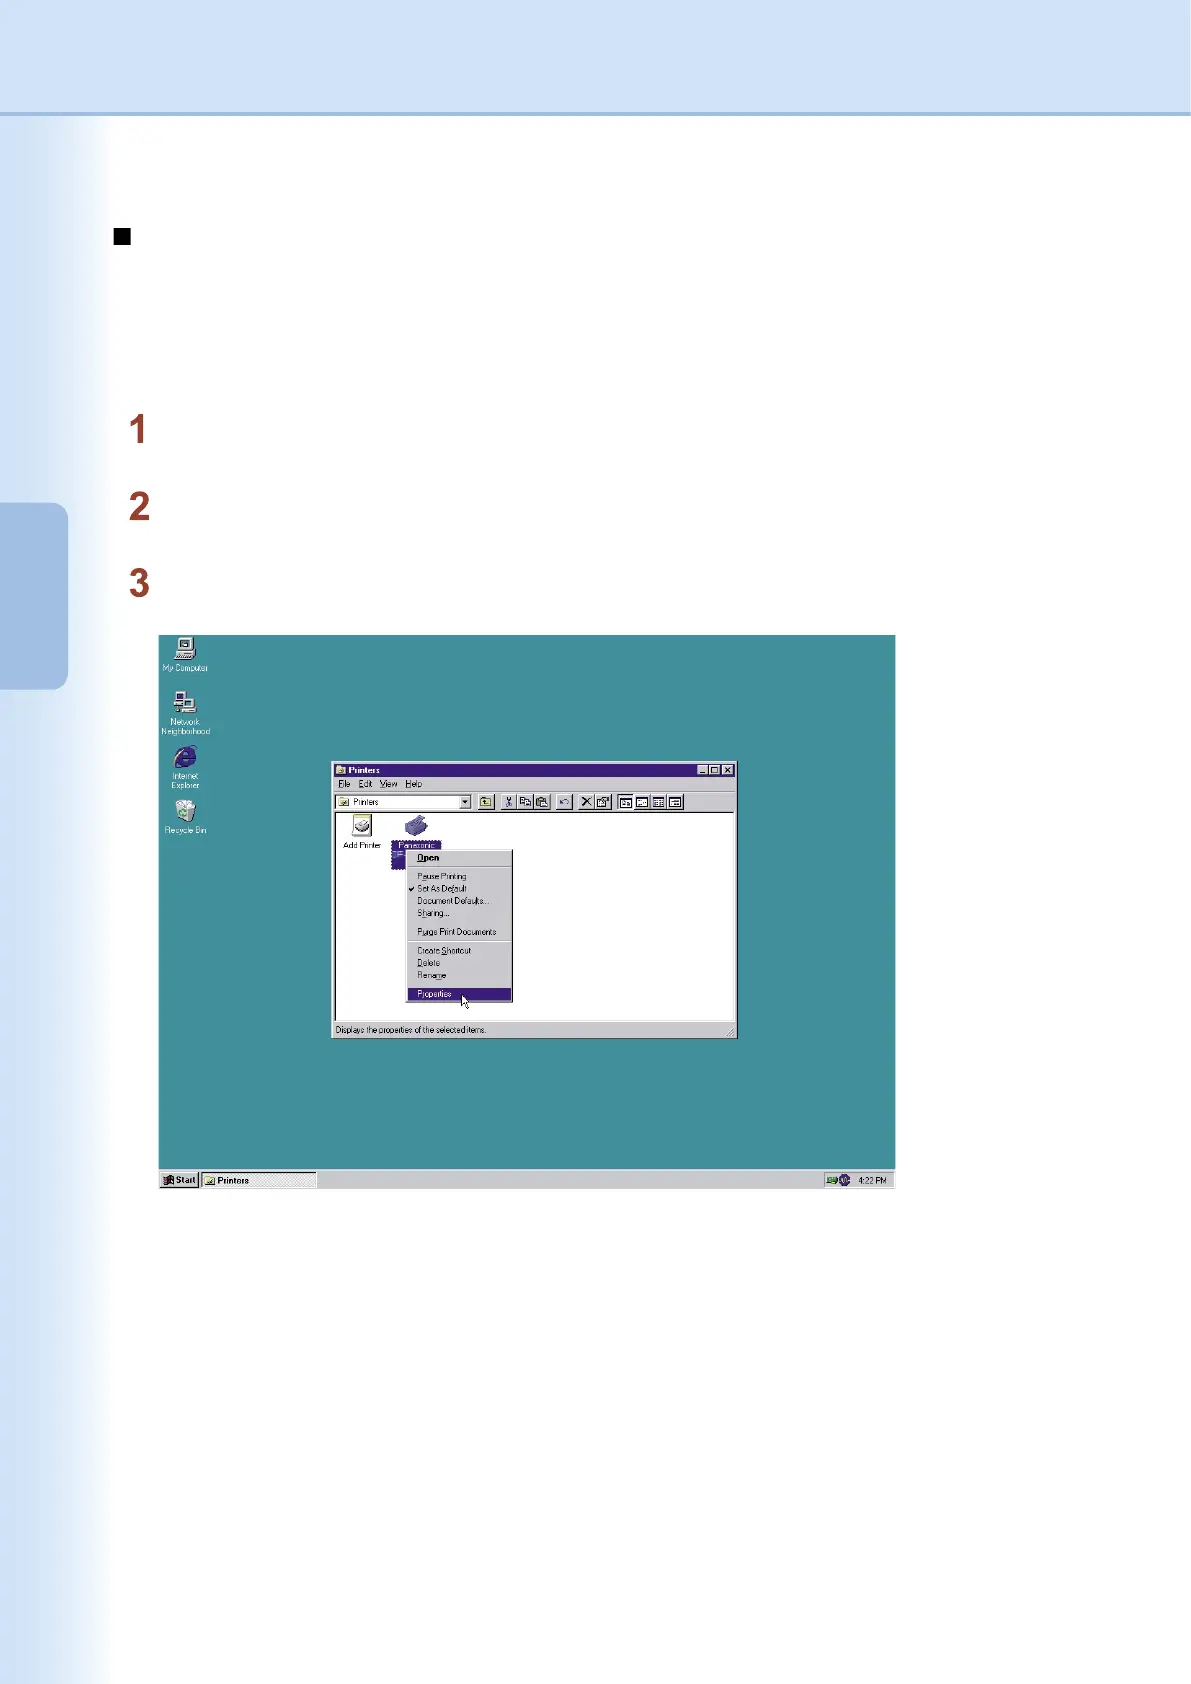Viewport: 1191px width, 1684px height.
Task: Open the Printers address dropdown
Action: click(465, 802)
